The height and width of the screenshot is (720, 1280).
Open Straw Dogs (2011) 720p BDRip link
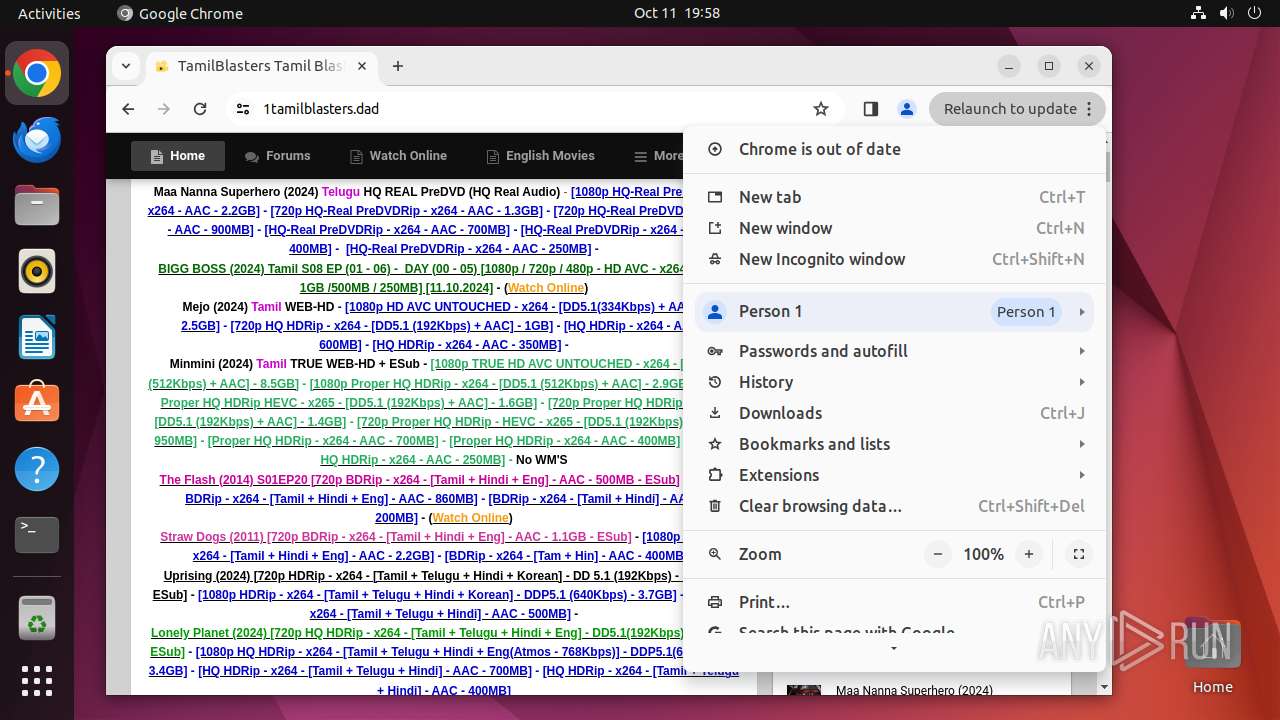click(x=395, y=537)
